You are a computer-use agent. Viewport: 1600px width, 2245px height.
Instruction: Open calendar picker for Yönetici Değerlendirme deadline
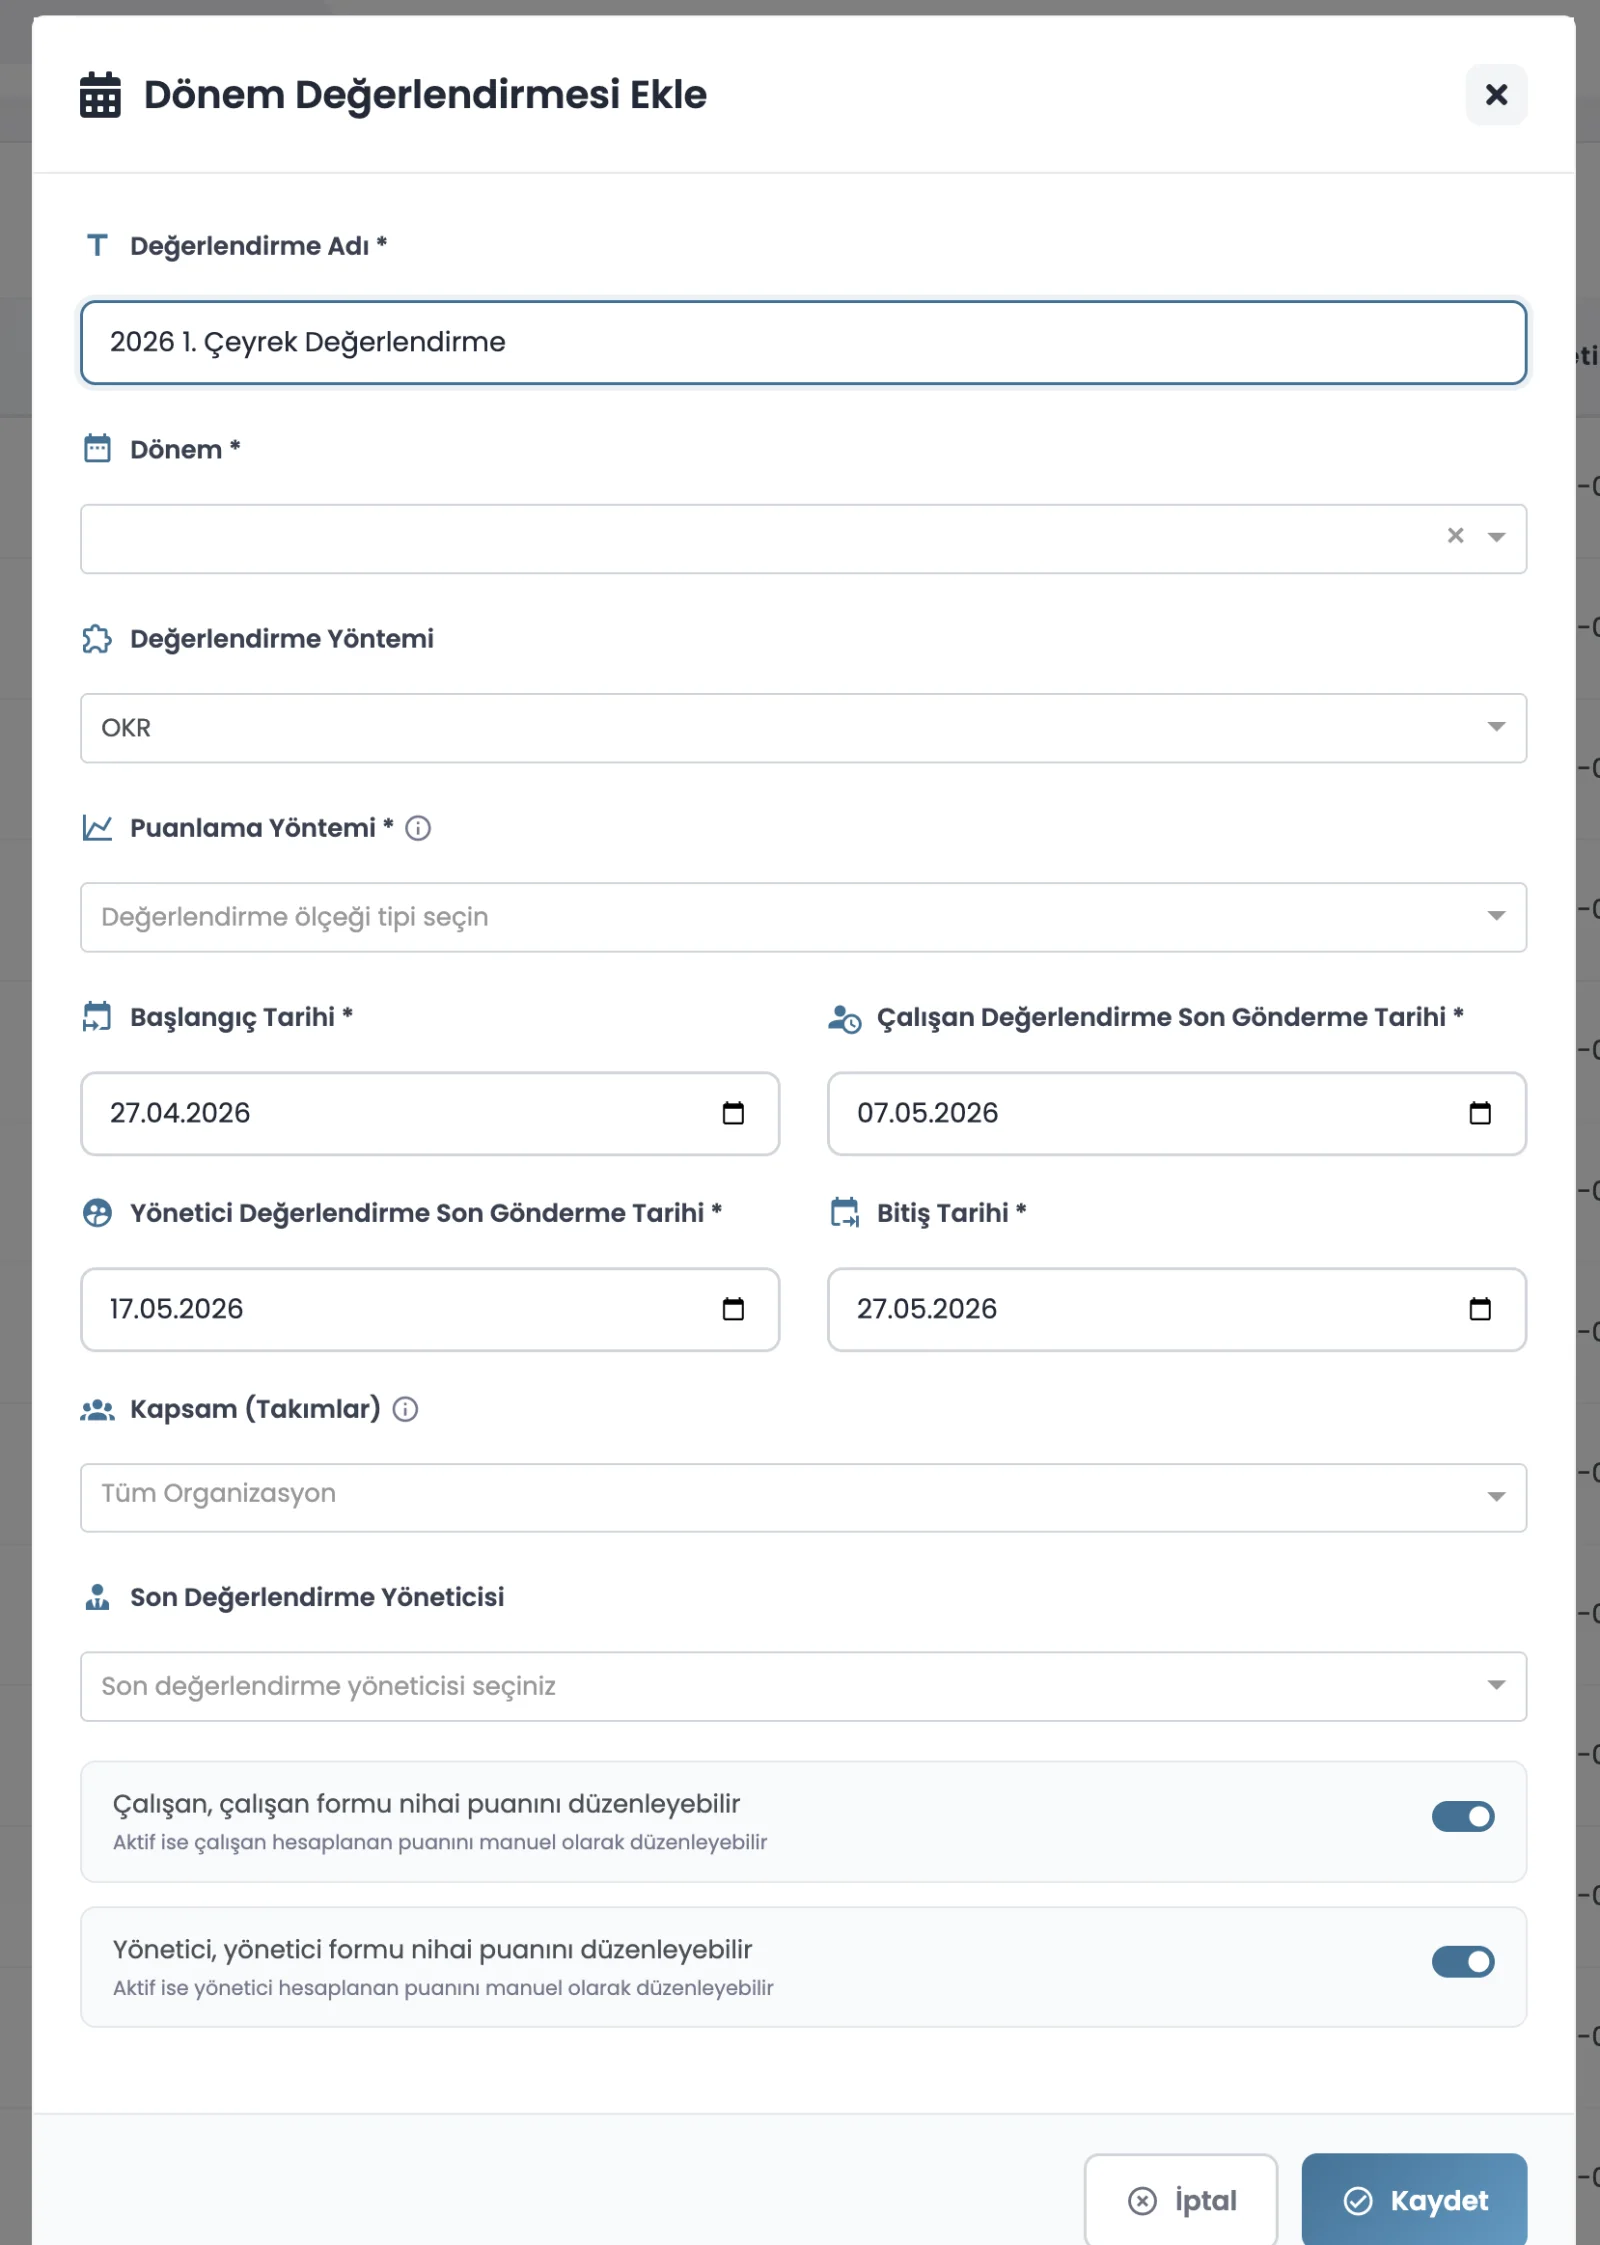[x=733, y=1309]
